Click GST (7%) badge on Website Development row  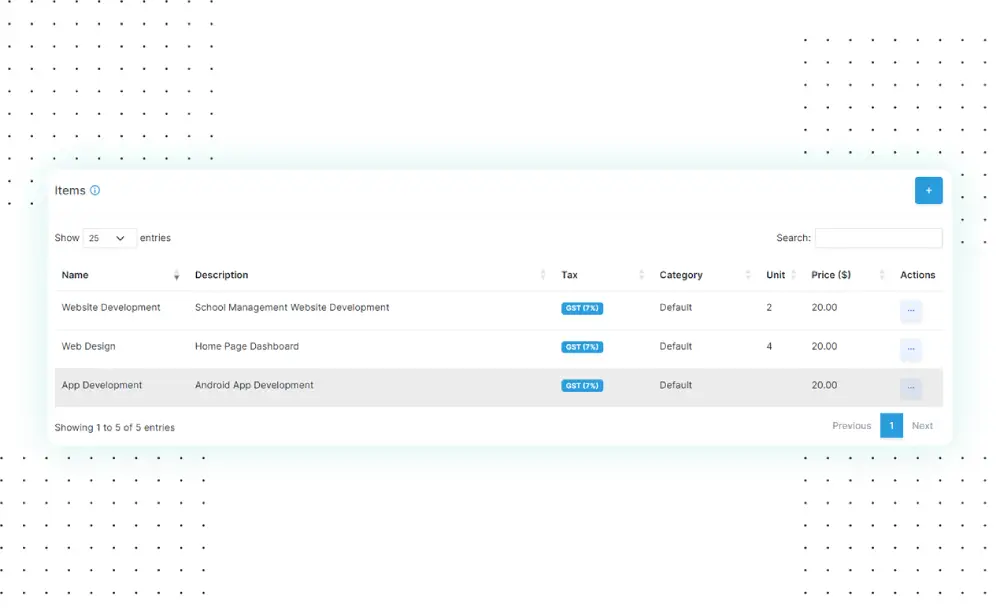pyautogui.click(x=582, y=308)
